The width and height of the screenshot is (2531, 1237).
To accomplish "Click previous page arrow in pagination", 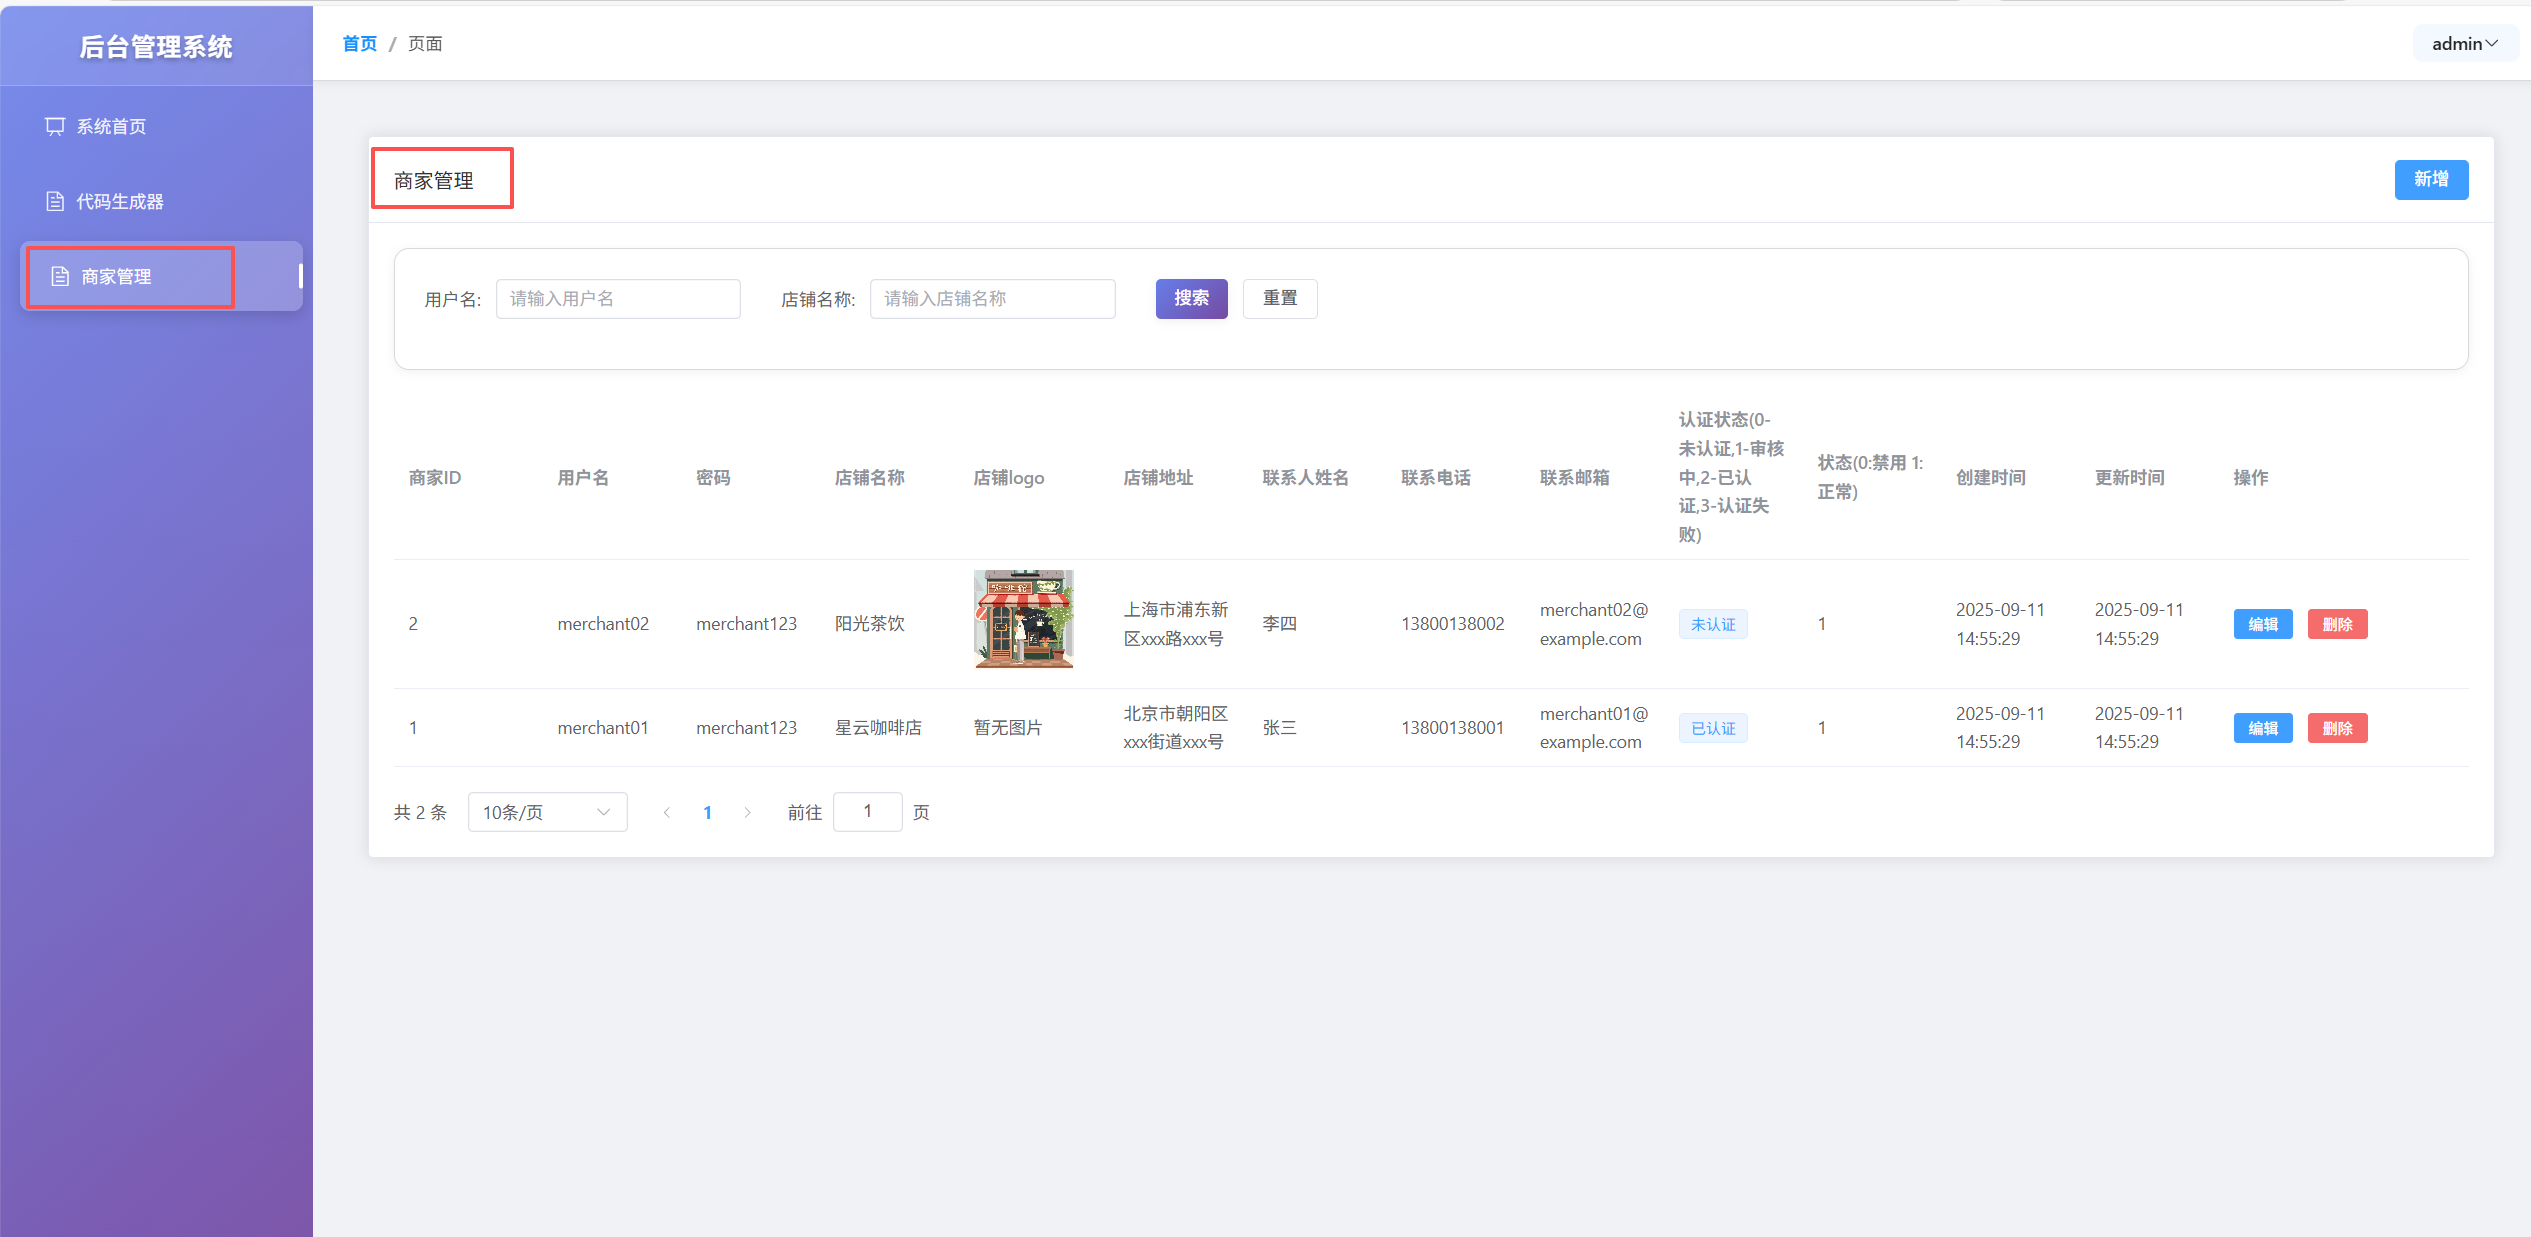I will [x=666, y=812].
